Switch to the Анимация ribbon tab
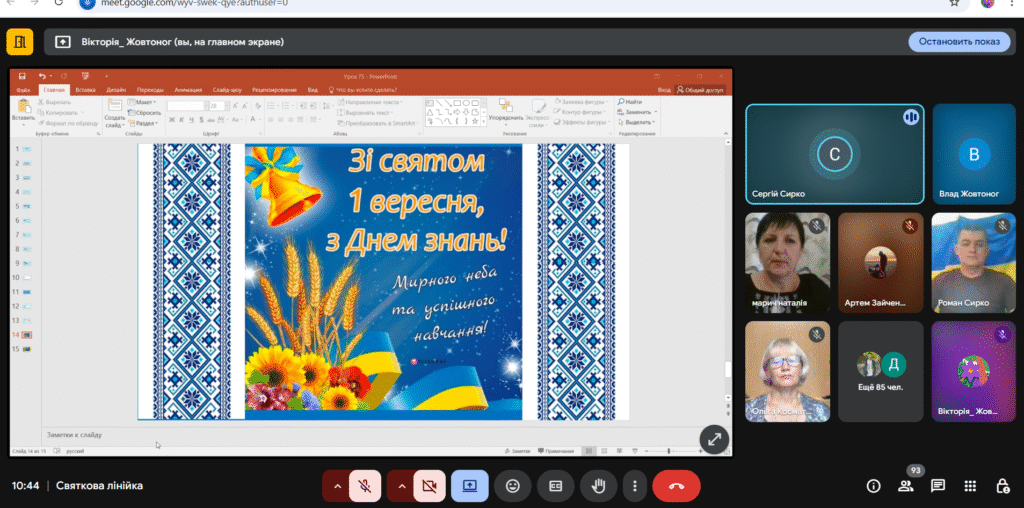The height and width of the screenshot is (508, 1024). click(186, 90)
